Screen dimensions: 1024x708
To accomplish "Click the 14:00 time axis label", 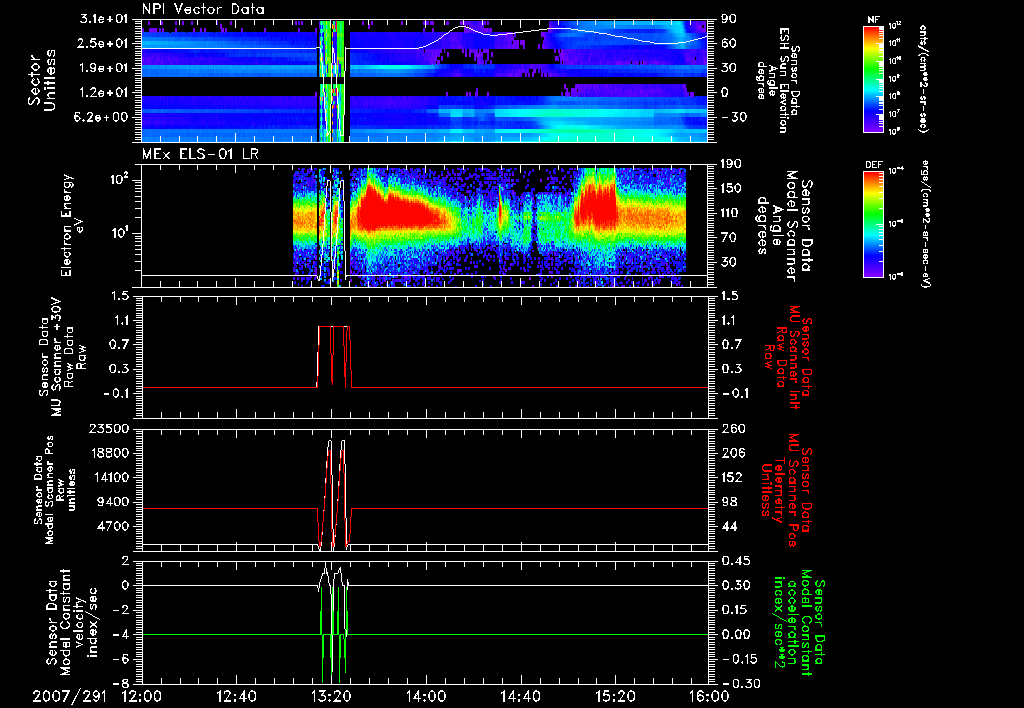I will click(426, 696).
